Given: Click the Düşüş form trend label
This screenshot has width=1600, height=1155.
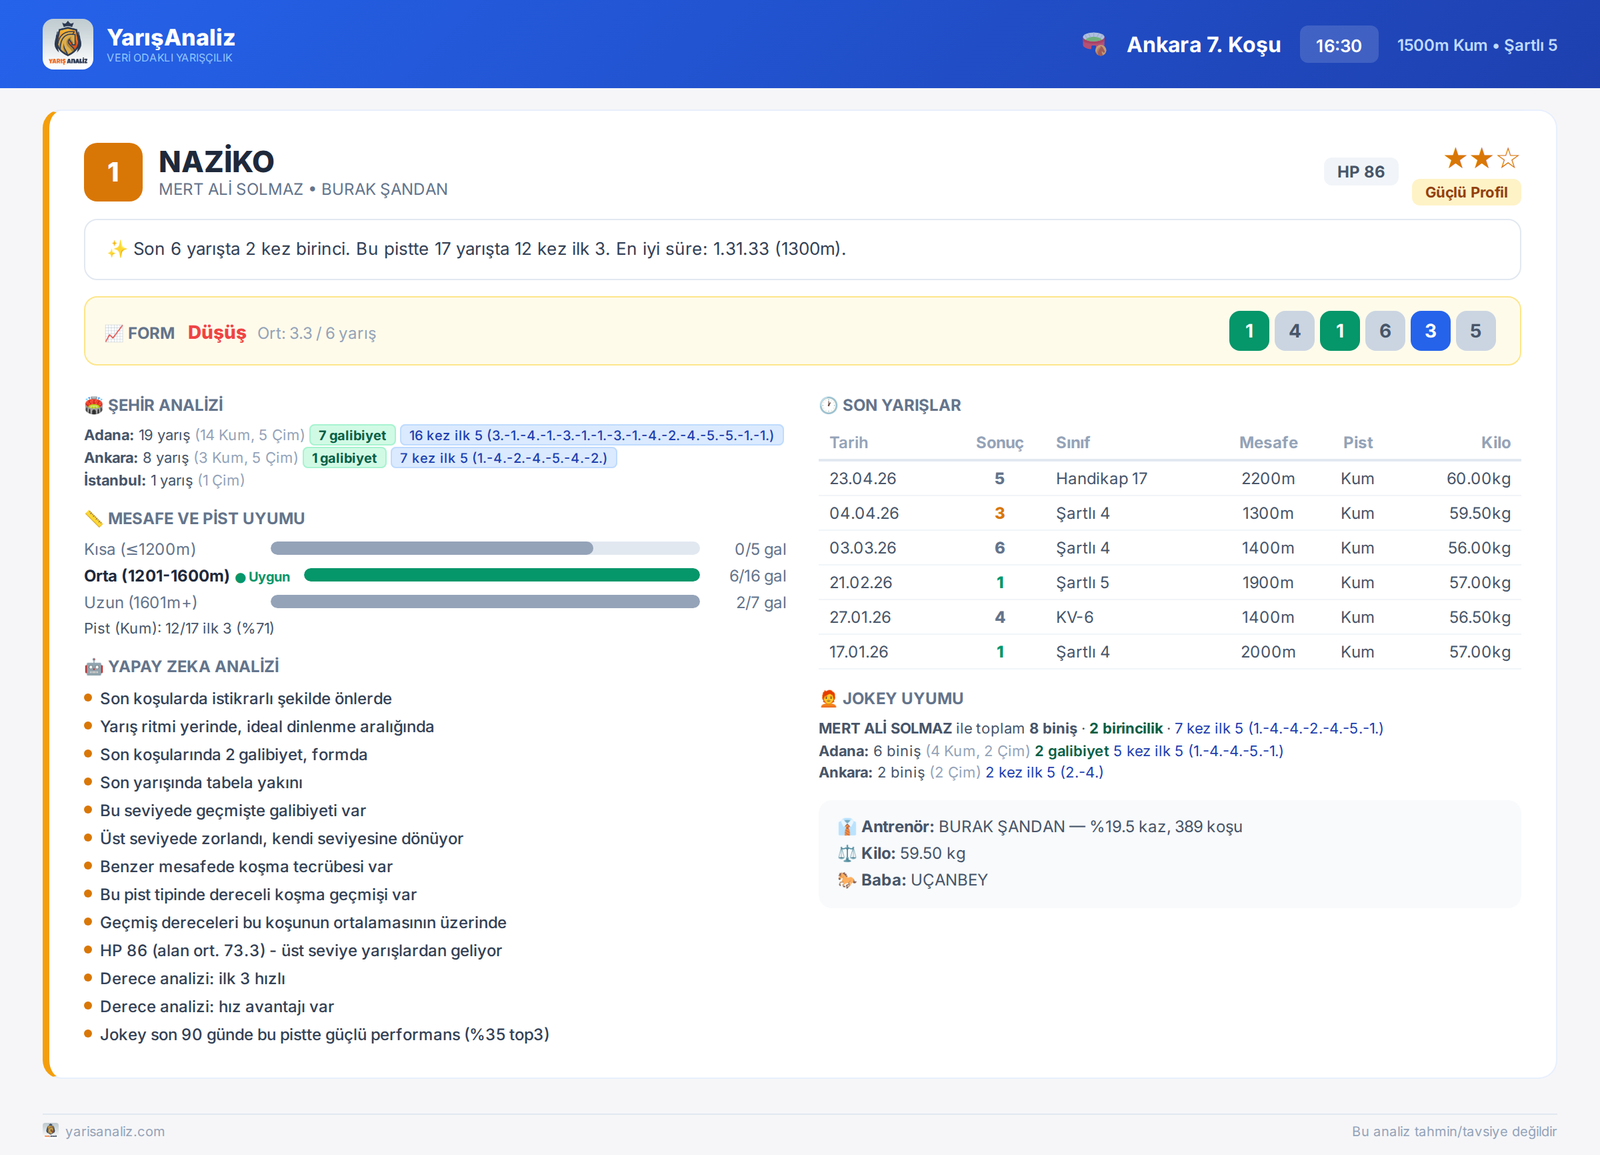Looking at the screenshot, I should [x=217, y=332].
